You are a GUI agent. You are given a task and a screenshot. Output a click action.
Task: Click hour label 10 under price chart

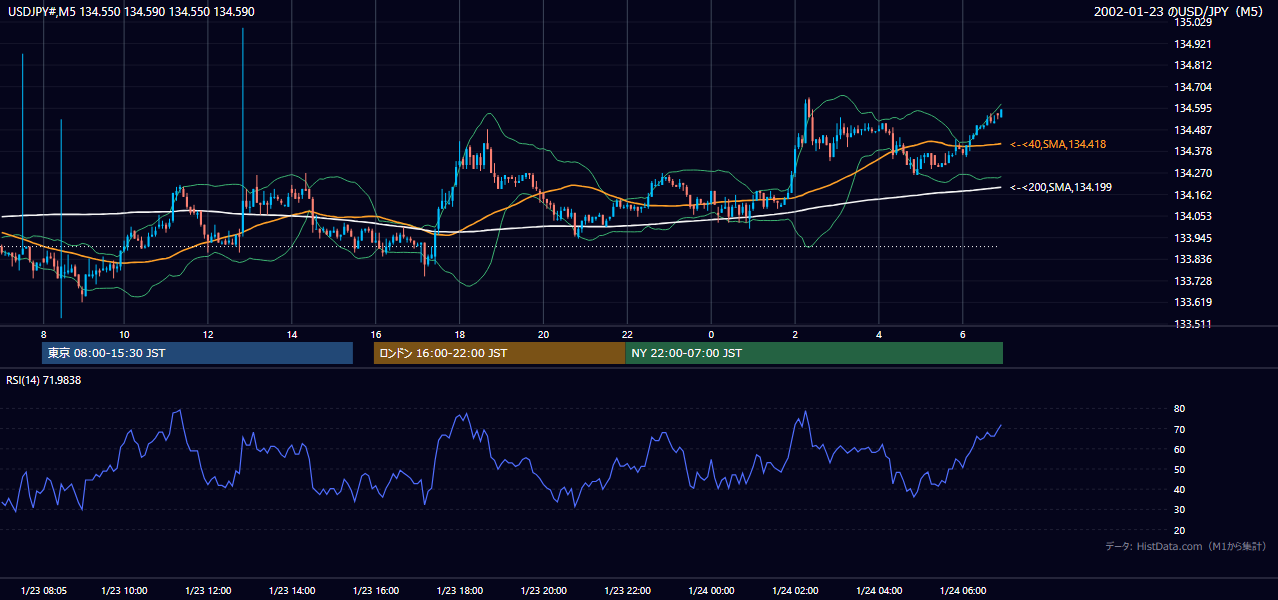pyautogui.click(x=124, y=334)
